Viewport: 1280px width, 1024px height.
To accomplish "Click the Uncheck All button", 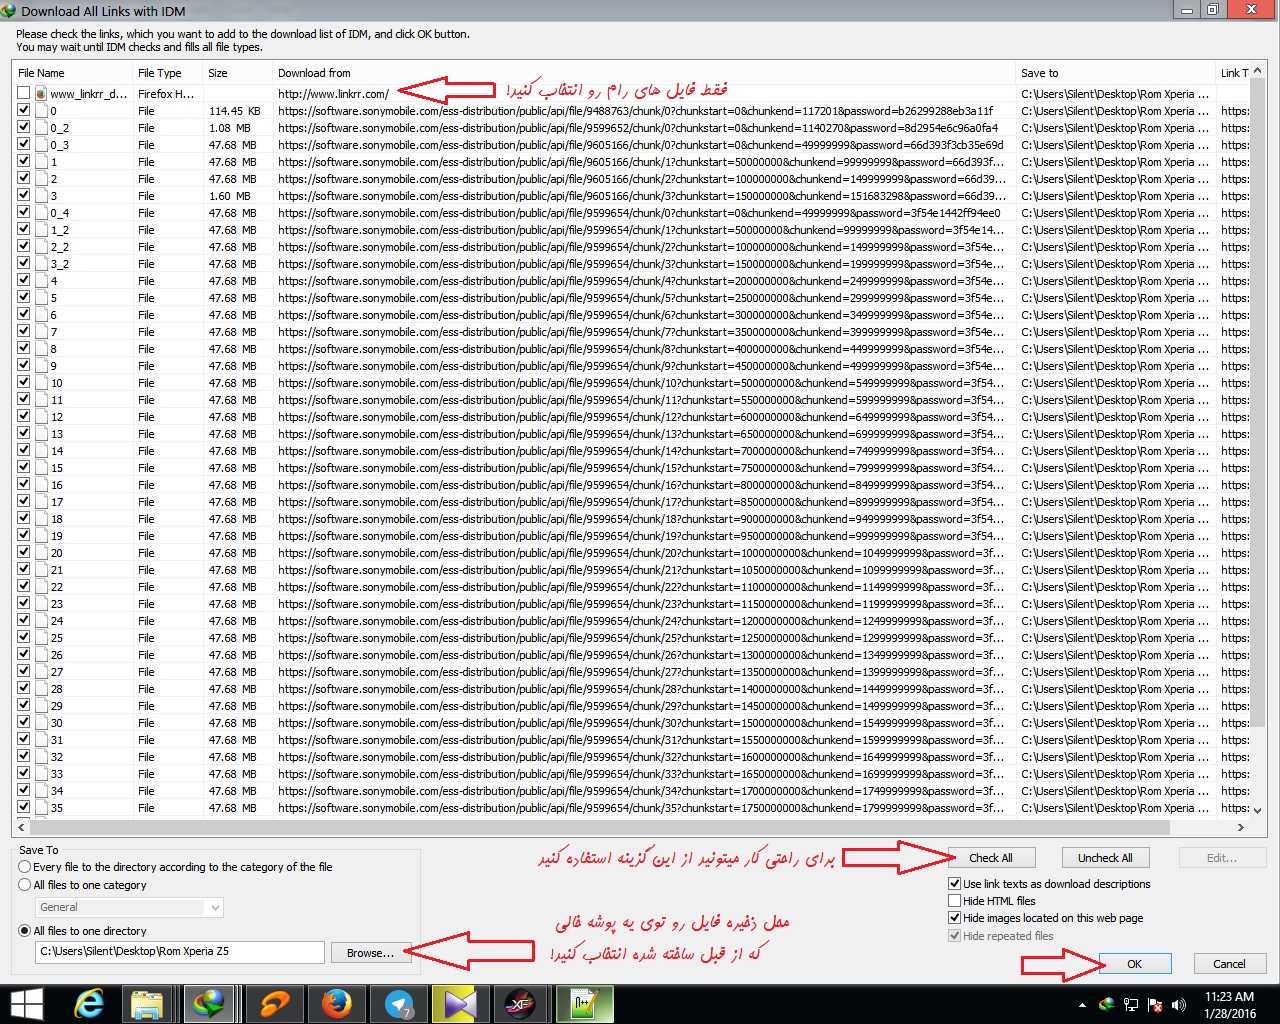I will point(1105,858).
